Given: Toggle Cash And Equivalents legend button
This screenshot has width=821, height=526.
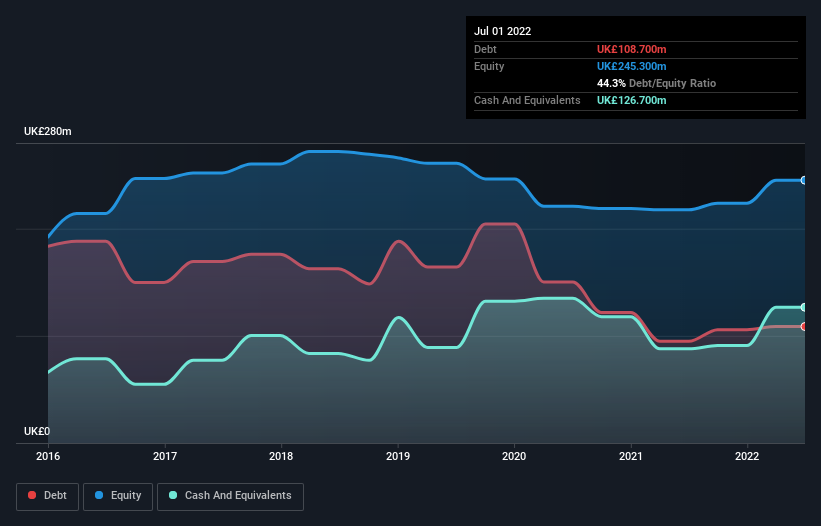Looking at the screenshot, I should point(230,496).
